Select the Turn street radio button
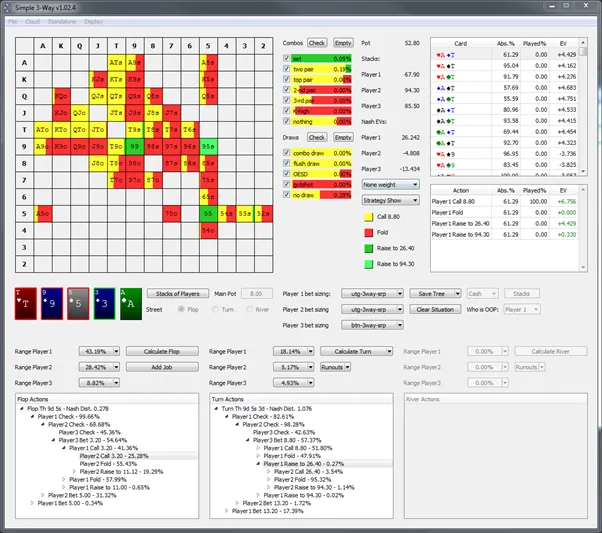602x533 pixels. 213,310
